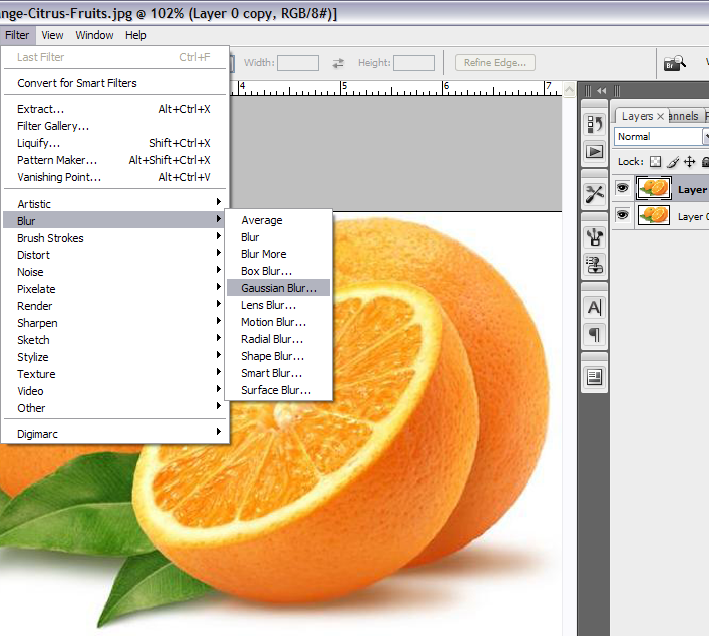Open the View menu
This screenshot has height=636, width=709.
(x=52, y=35)
